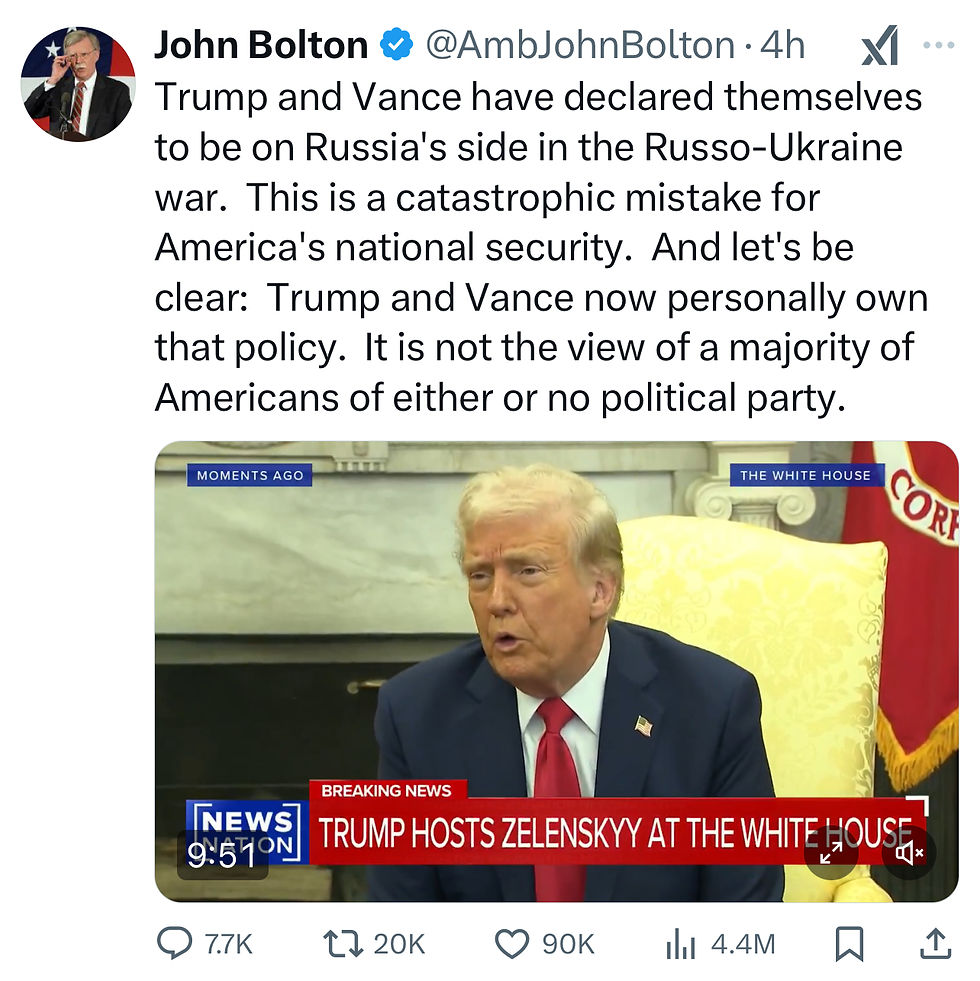Tap the repost arrows icon
The image size is (980, 981).
pos(343,943)
